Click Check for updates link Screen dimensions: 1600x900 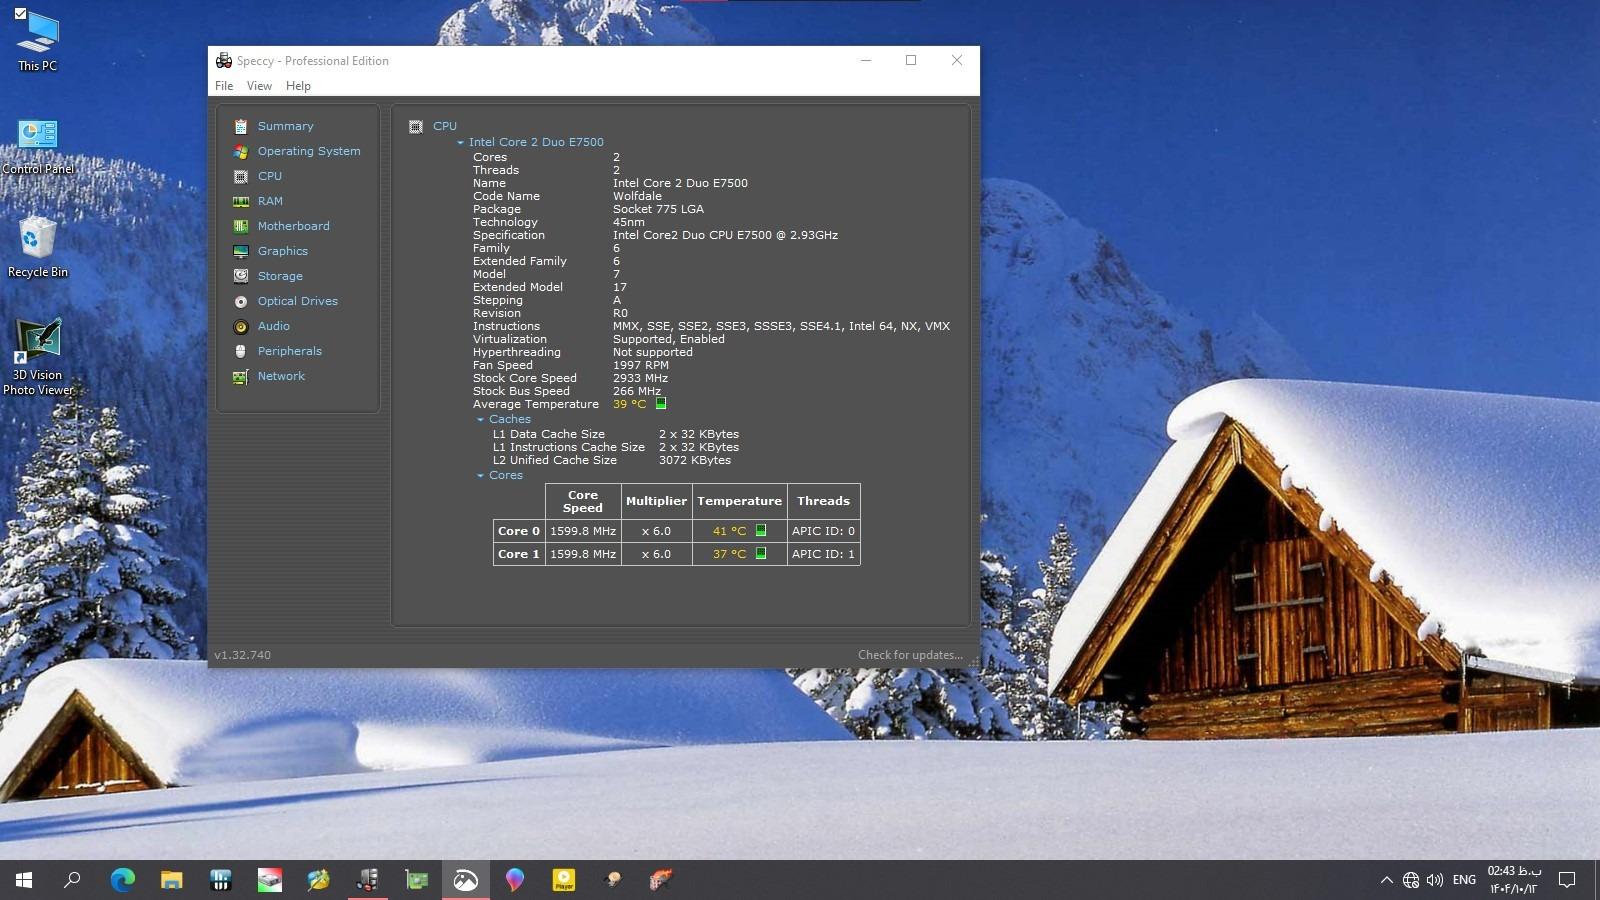point(910,655)
